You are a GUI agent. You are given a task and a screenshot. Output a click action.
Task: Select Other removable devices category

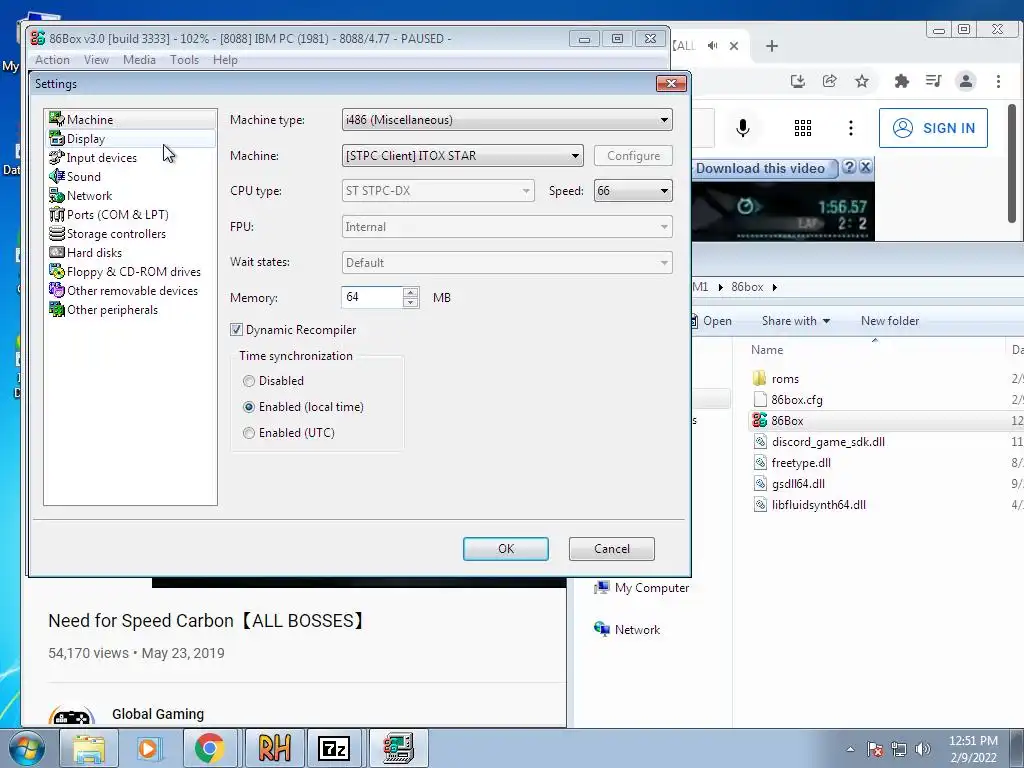[132, 290]
